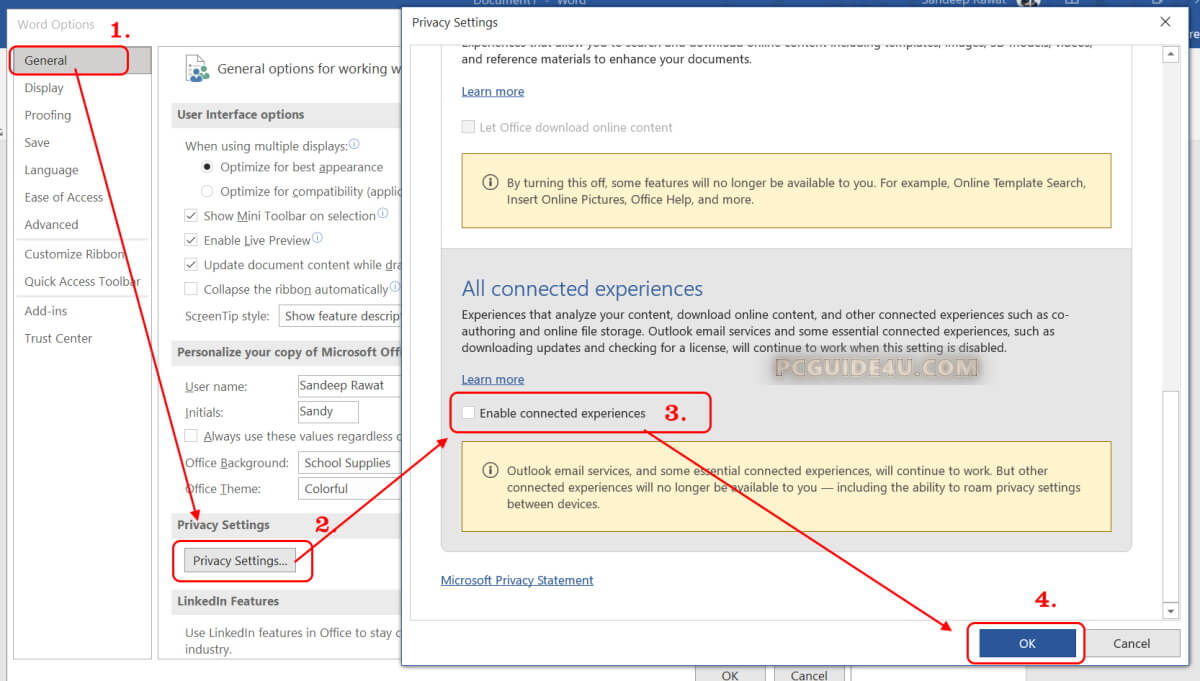Toggle the Enable Live Preview checkbox
1200x681 pixels.
191,240
